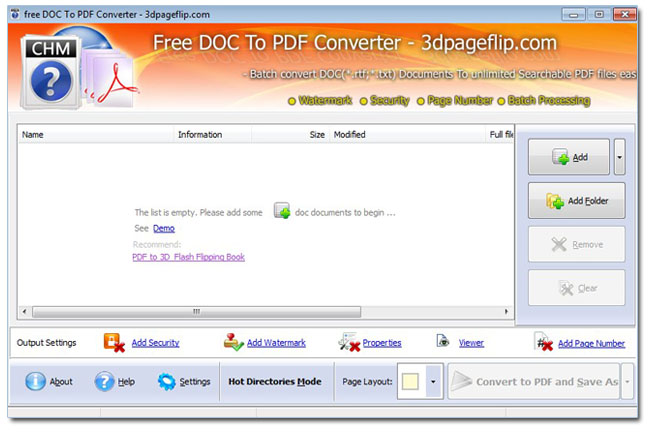
Task: Click the CHM help logo in banner
Action: tap(51, 73)
